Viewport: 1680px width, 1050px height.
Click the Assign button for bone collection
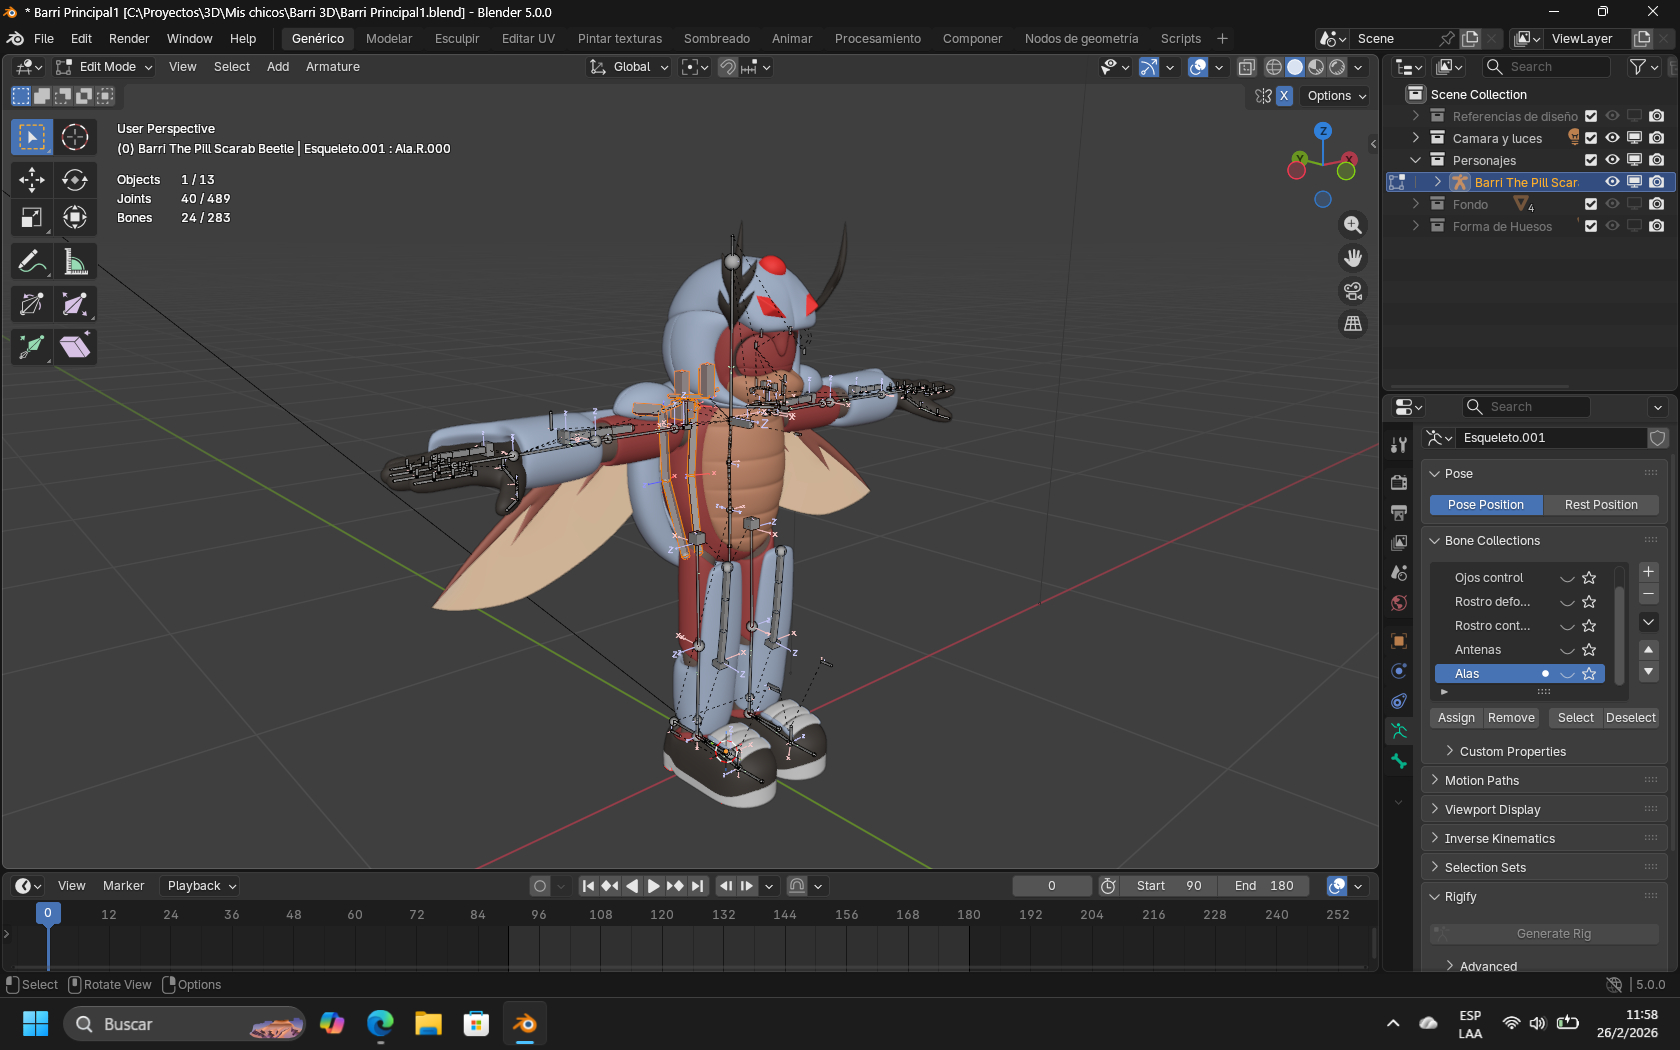click(1456, 718)
